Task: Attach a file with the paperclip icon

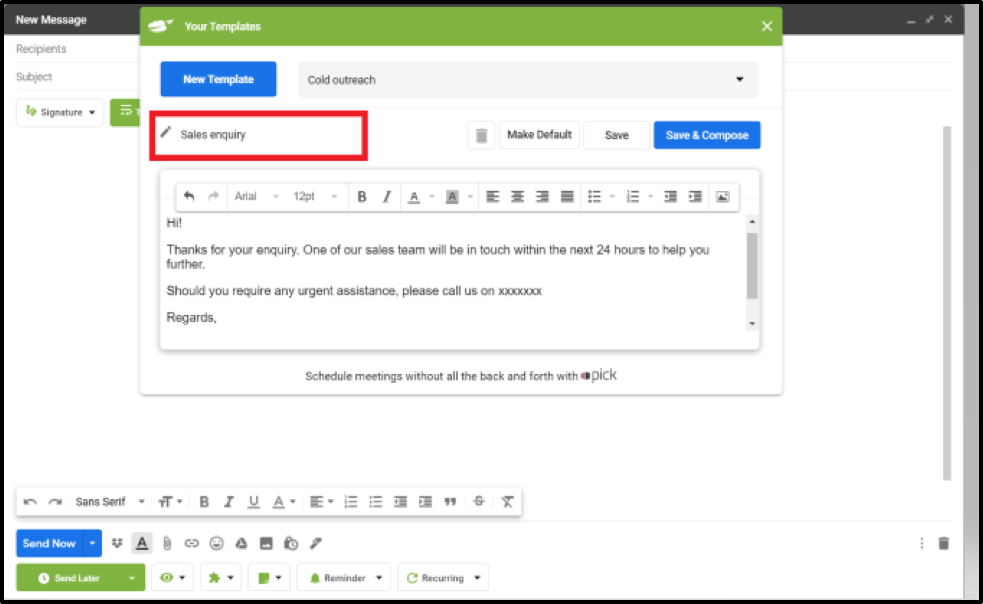Action: tap(166, 544)
